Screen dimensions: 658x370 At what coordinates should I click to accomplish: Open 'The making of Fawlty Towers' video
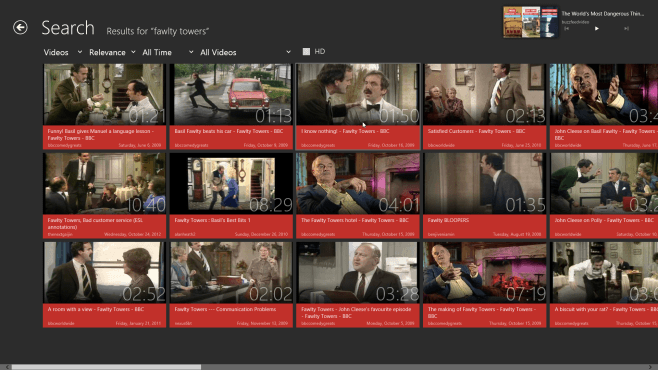485,284
